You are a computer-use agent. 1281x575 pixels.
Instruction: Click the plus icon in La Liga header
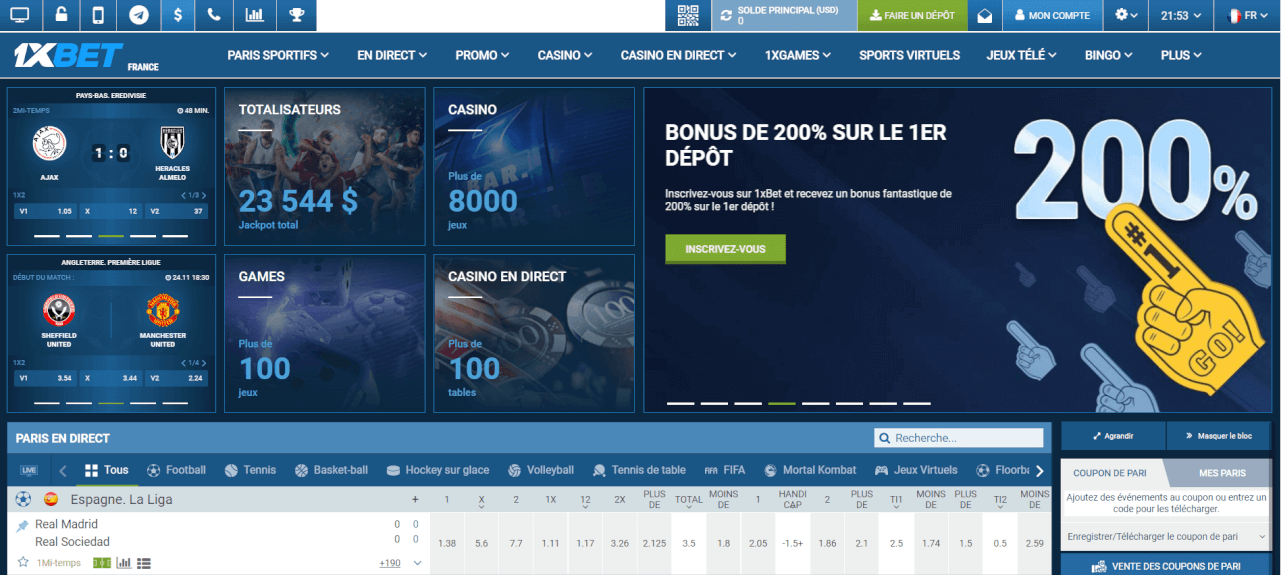tap(415, 499)
